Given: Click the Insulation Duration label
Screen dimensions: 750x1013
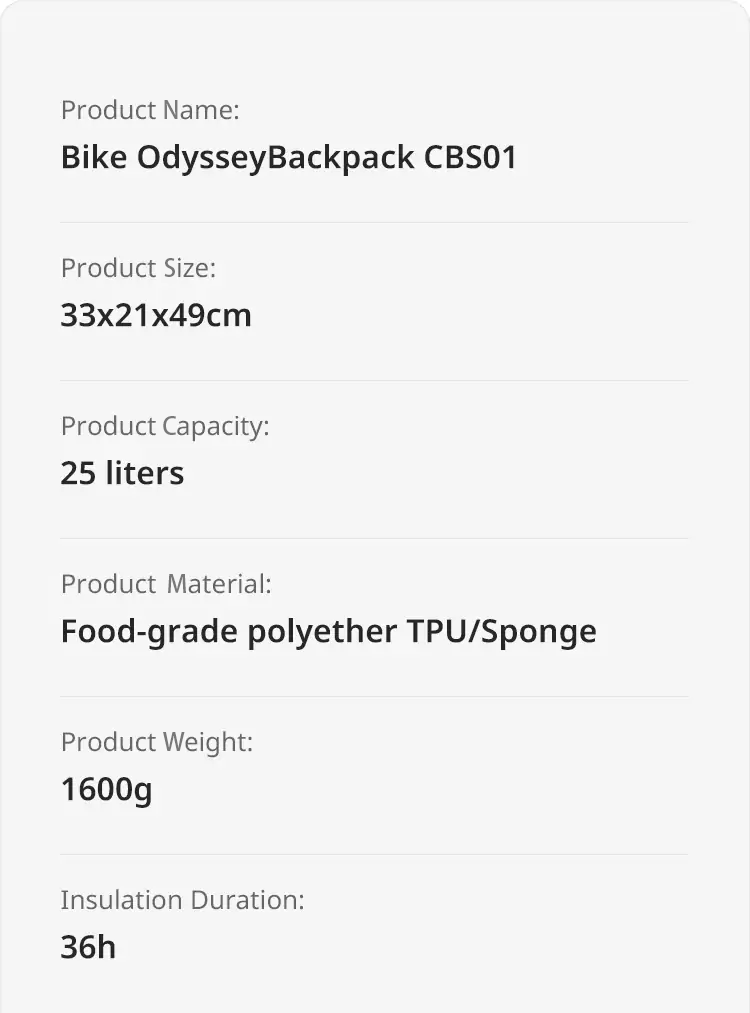Looking at the screenshot, I should pyautogui.click(x=182, y=900).
